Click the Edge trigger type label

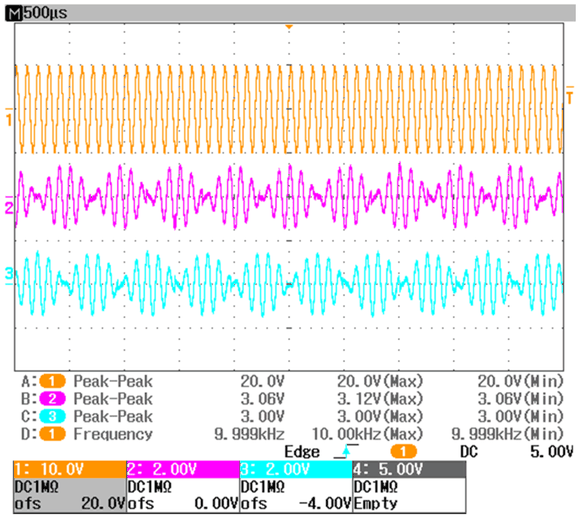point(302,452)
